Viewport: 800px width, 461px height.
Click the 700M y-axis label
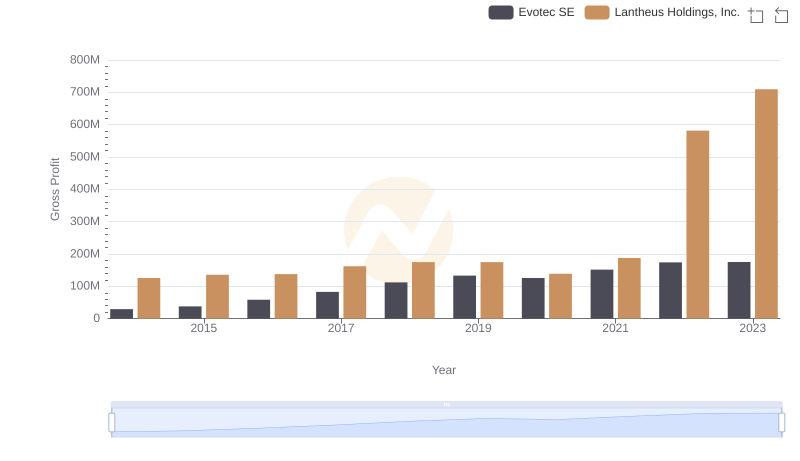[85, 92]
